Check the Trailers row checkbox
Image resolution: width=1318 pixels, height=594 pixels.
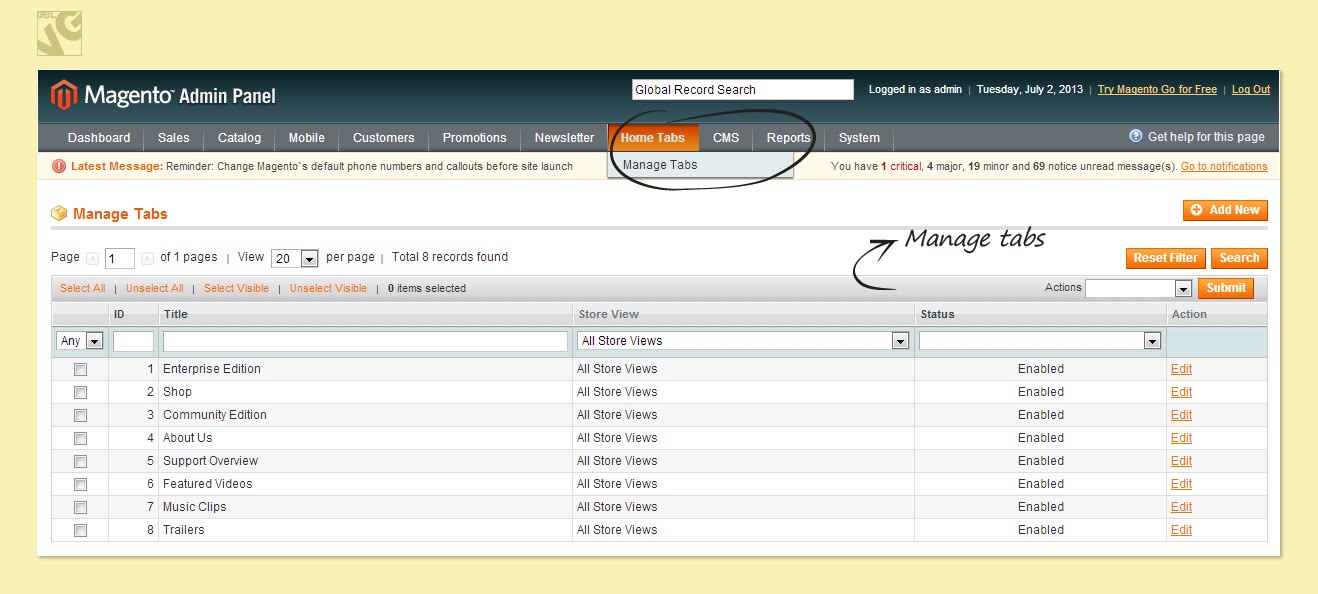(80, 530)
